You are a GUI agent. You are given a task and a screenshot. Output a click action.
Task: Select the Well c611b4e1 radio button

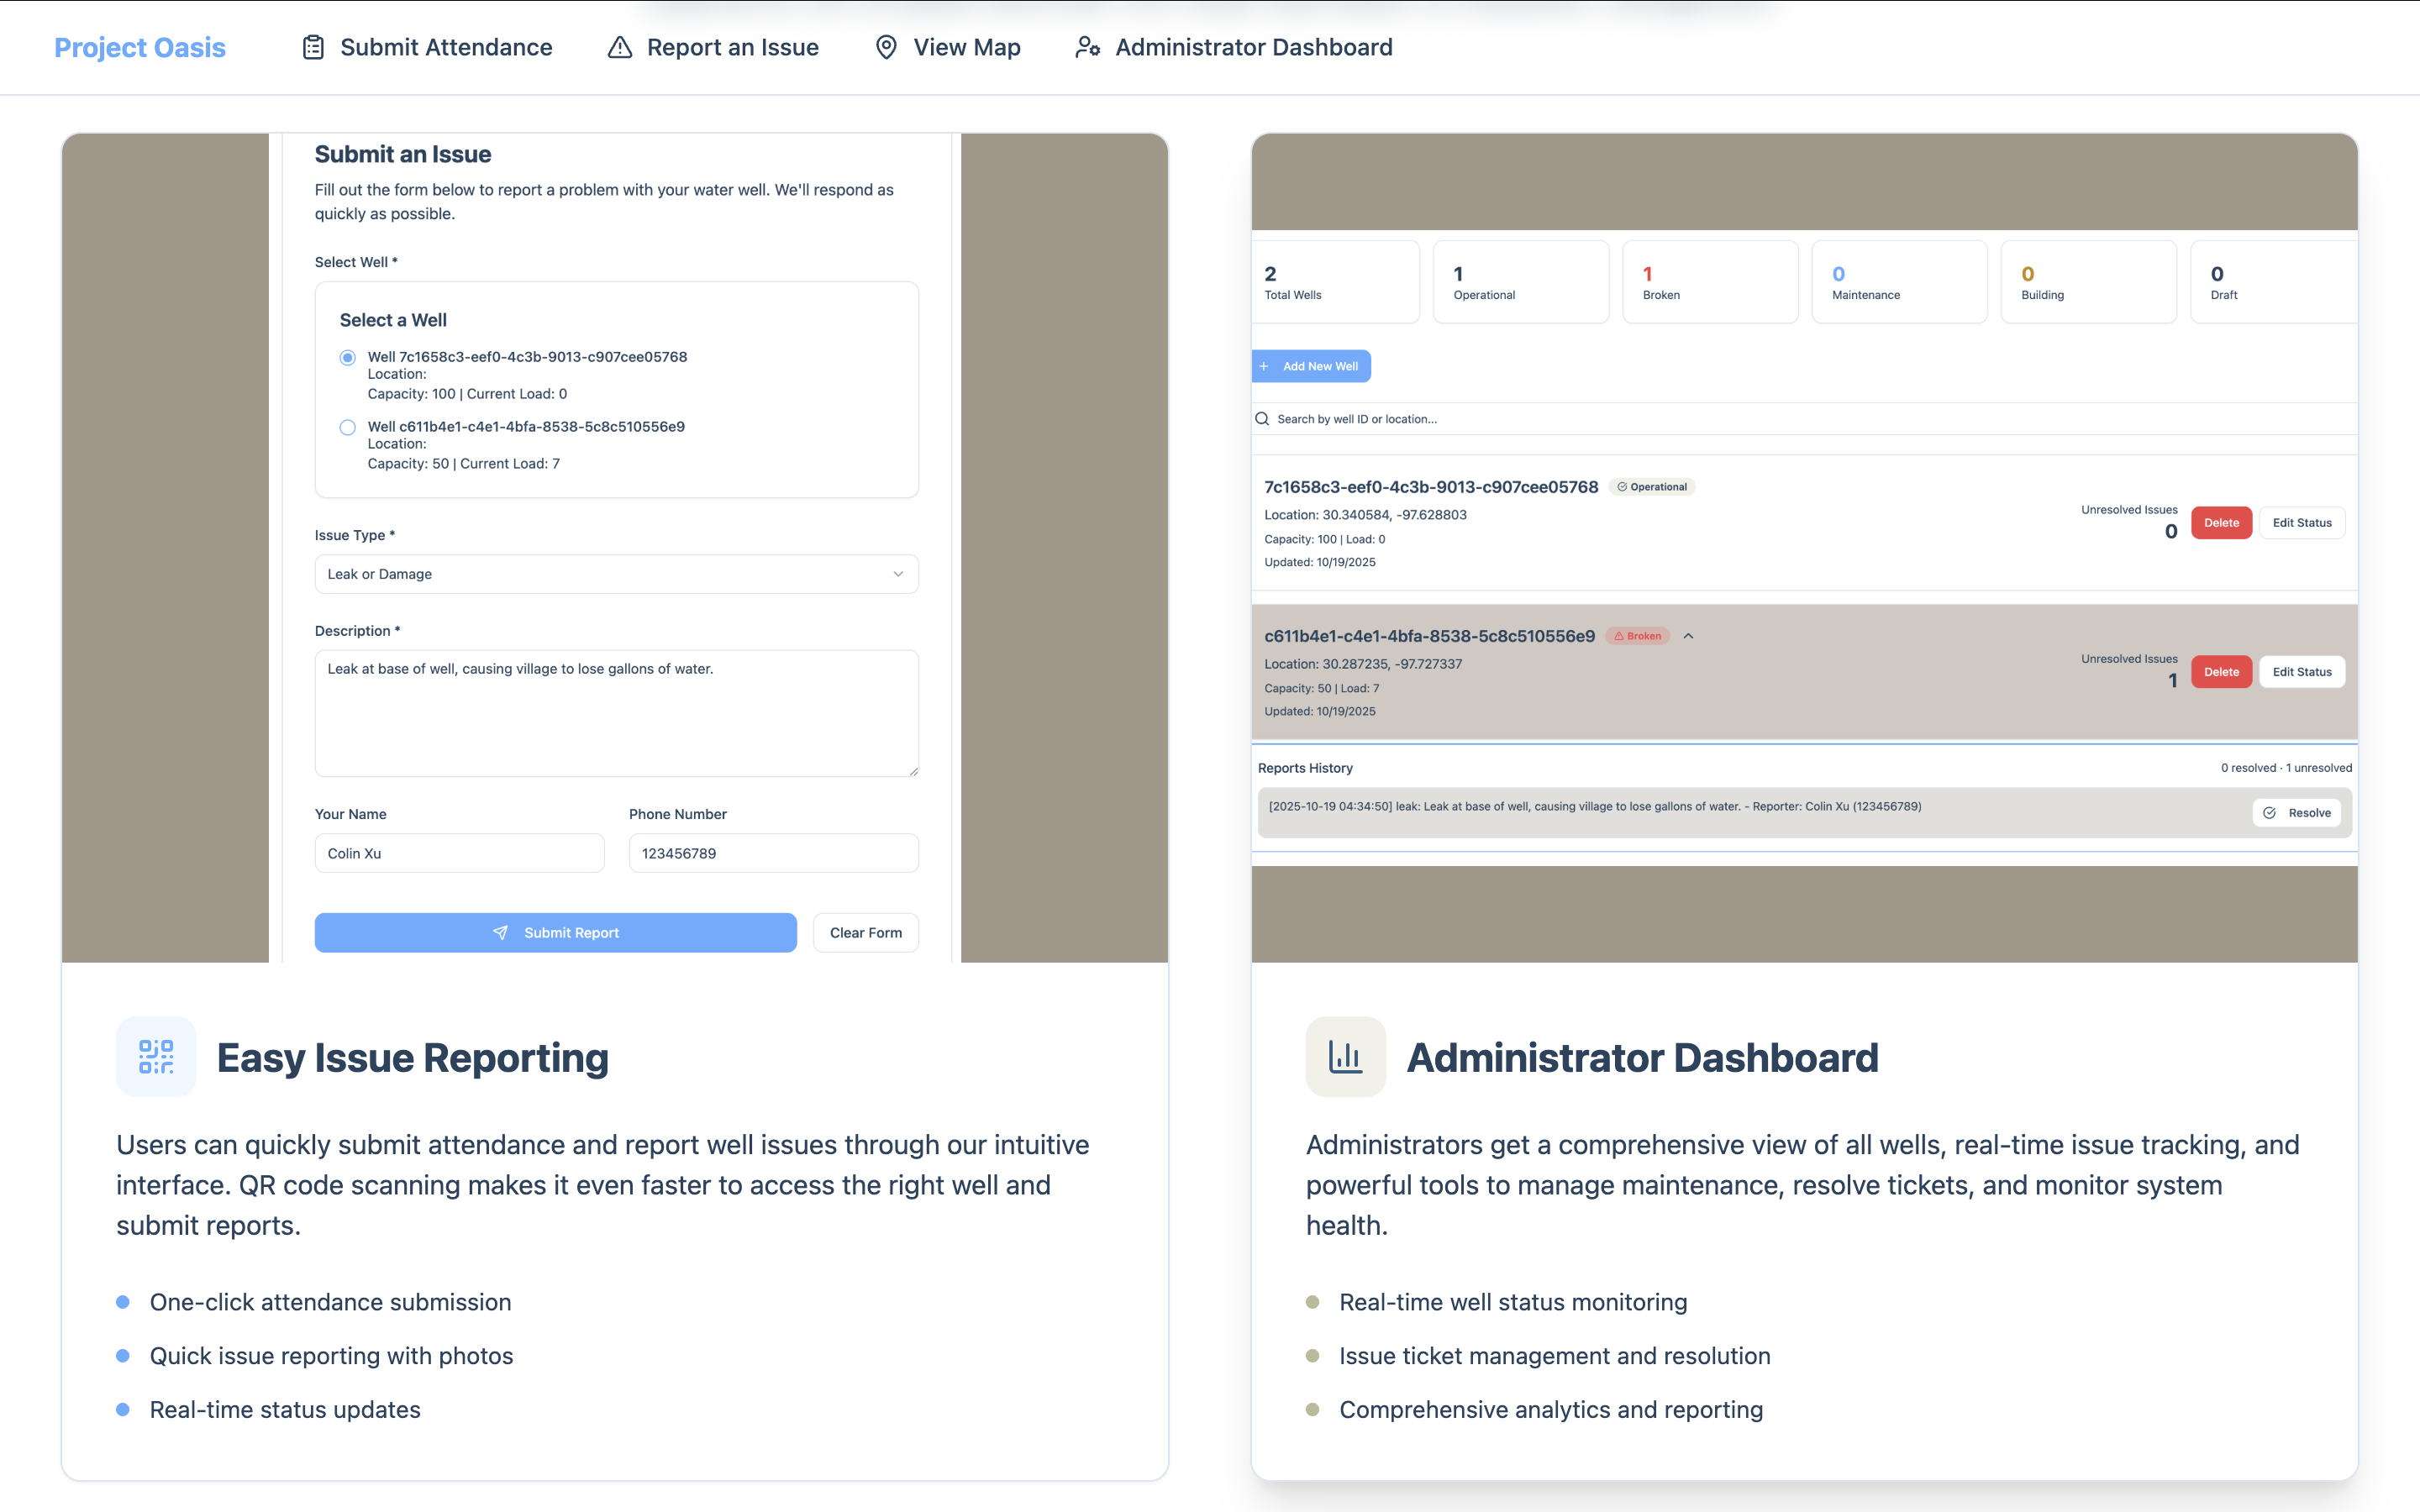pos(348,427)
